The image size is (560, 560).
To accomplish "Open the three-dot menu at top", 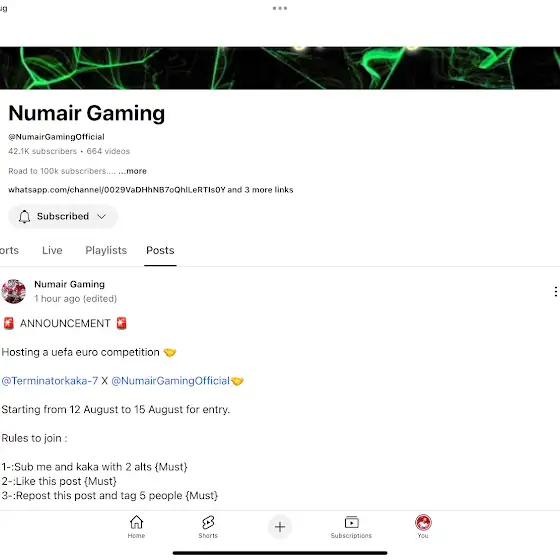I will 280,8.
